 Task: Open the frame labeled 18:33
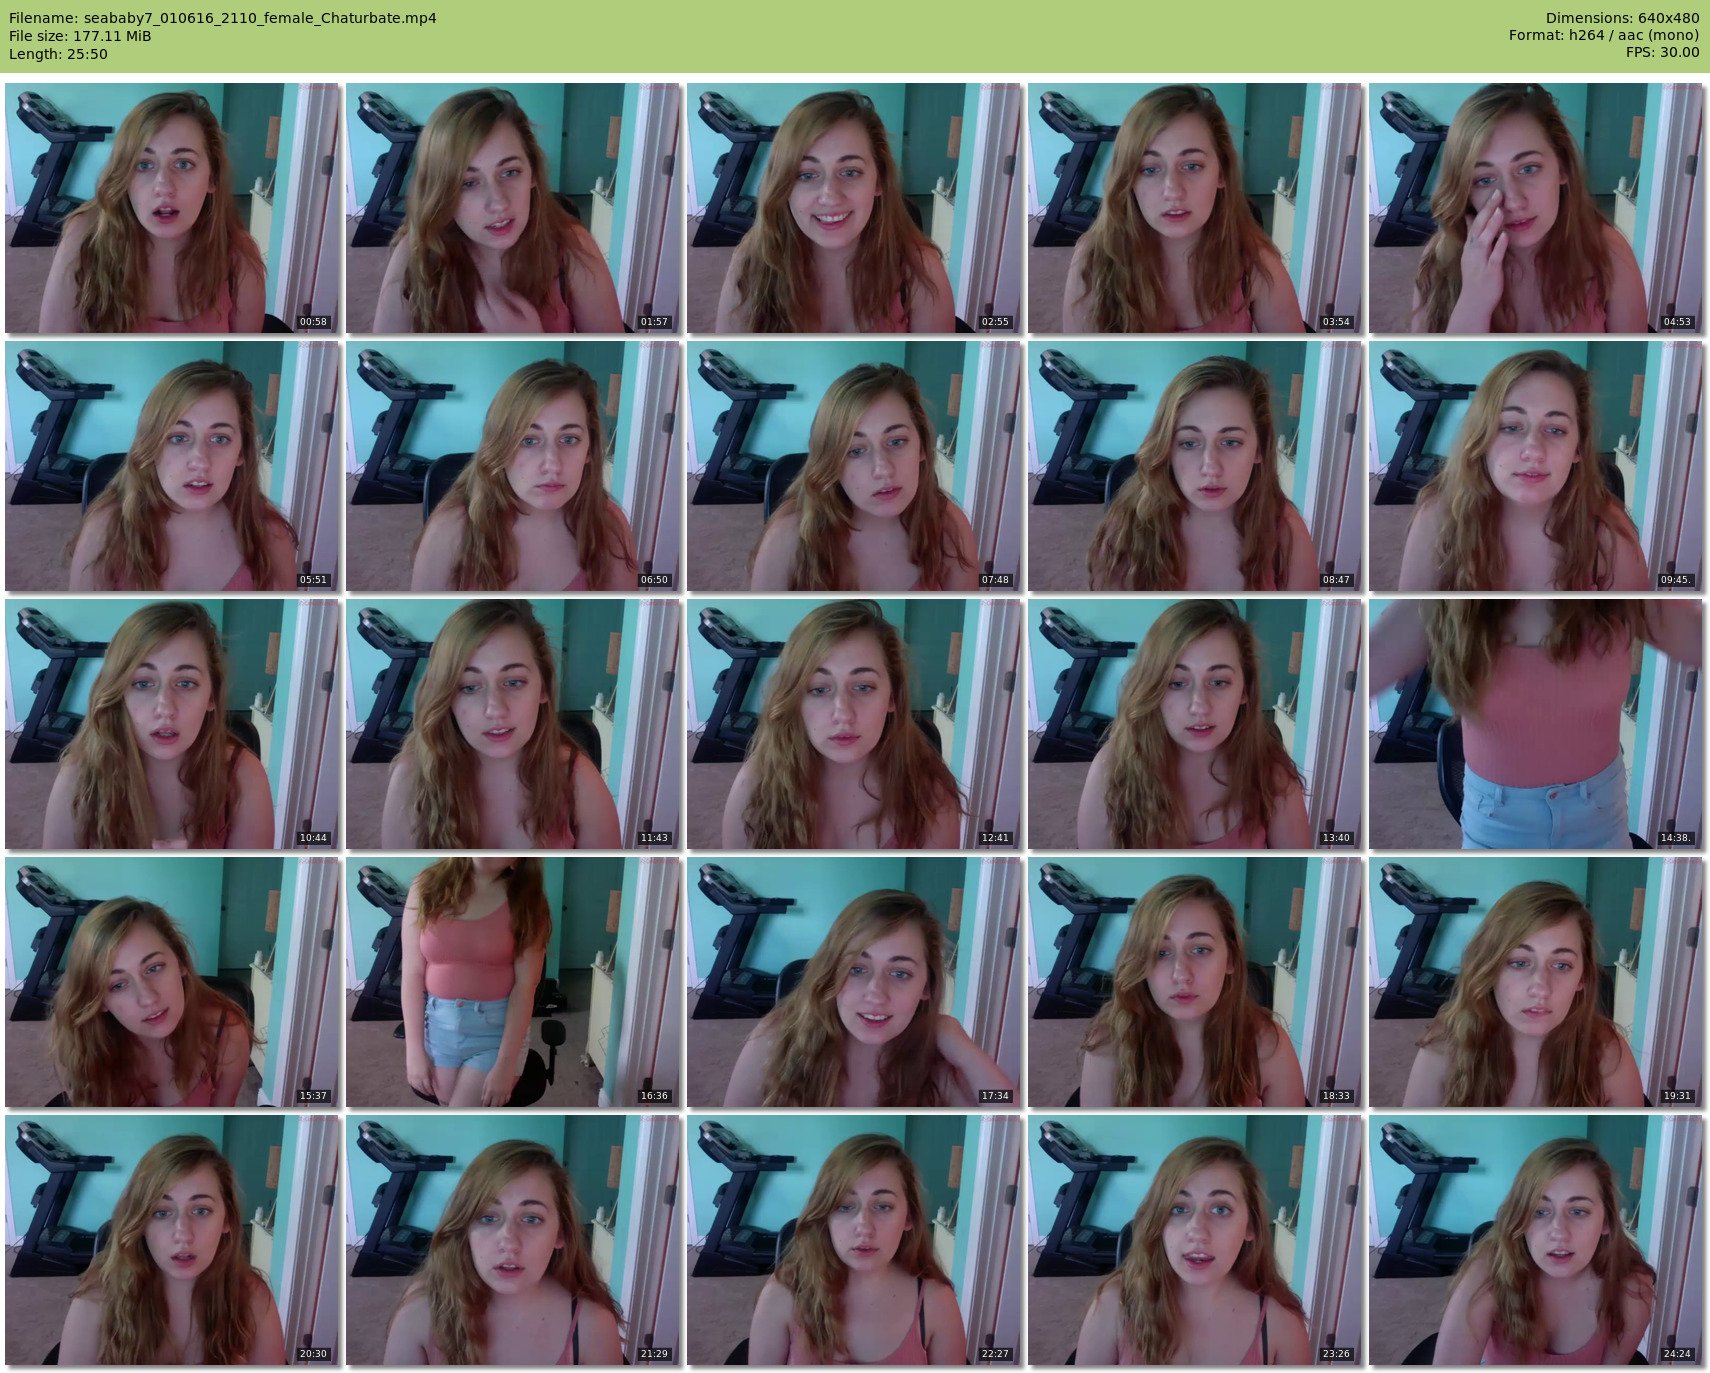(x=1194, y=982)
